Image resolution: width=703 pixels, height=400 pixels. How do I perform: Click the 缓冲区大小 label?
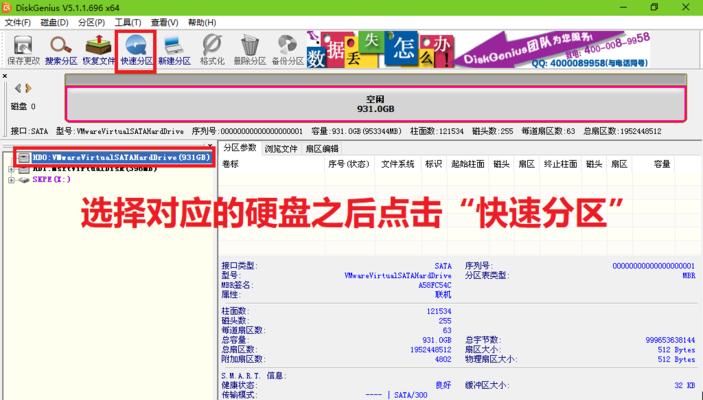pyautogui.click(x=487, y=385)
